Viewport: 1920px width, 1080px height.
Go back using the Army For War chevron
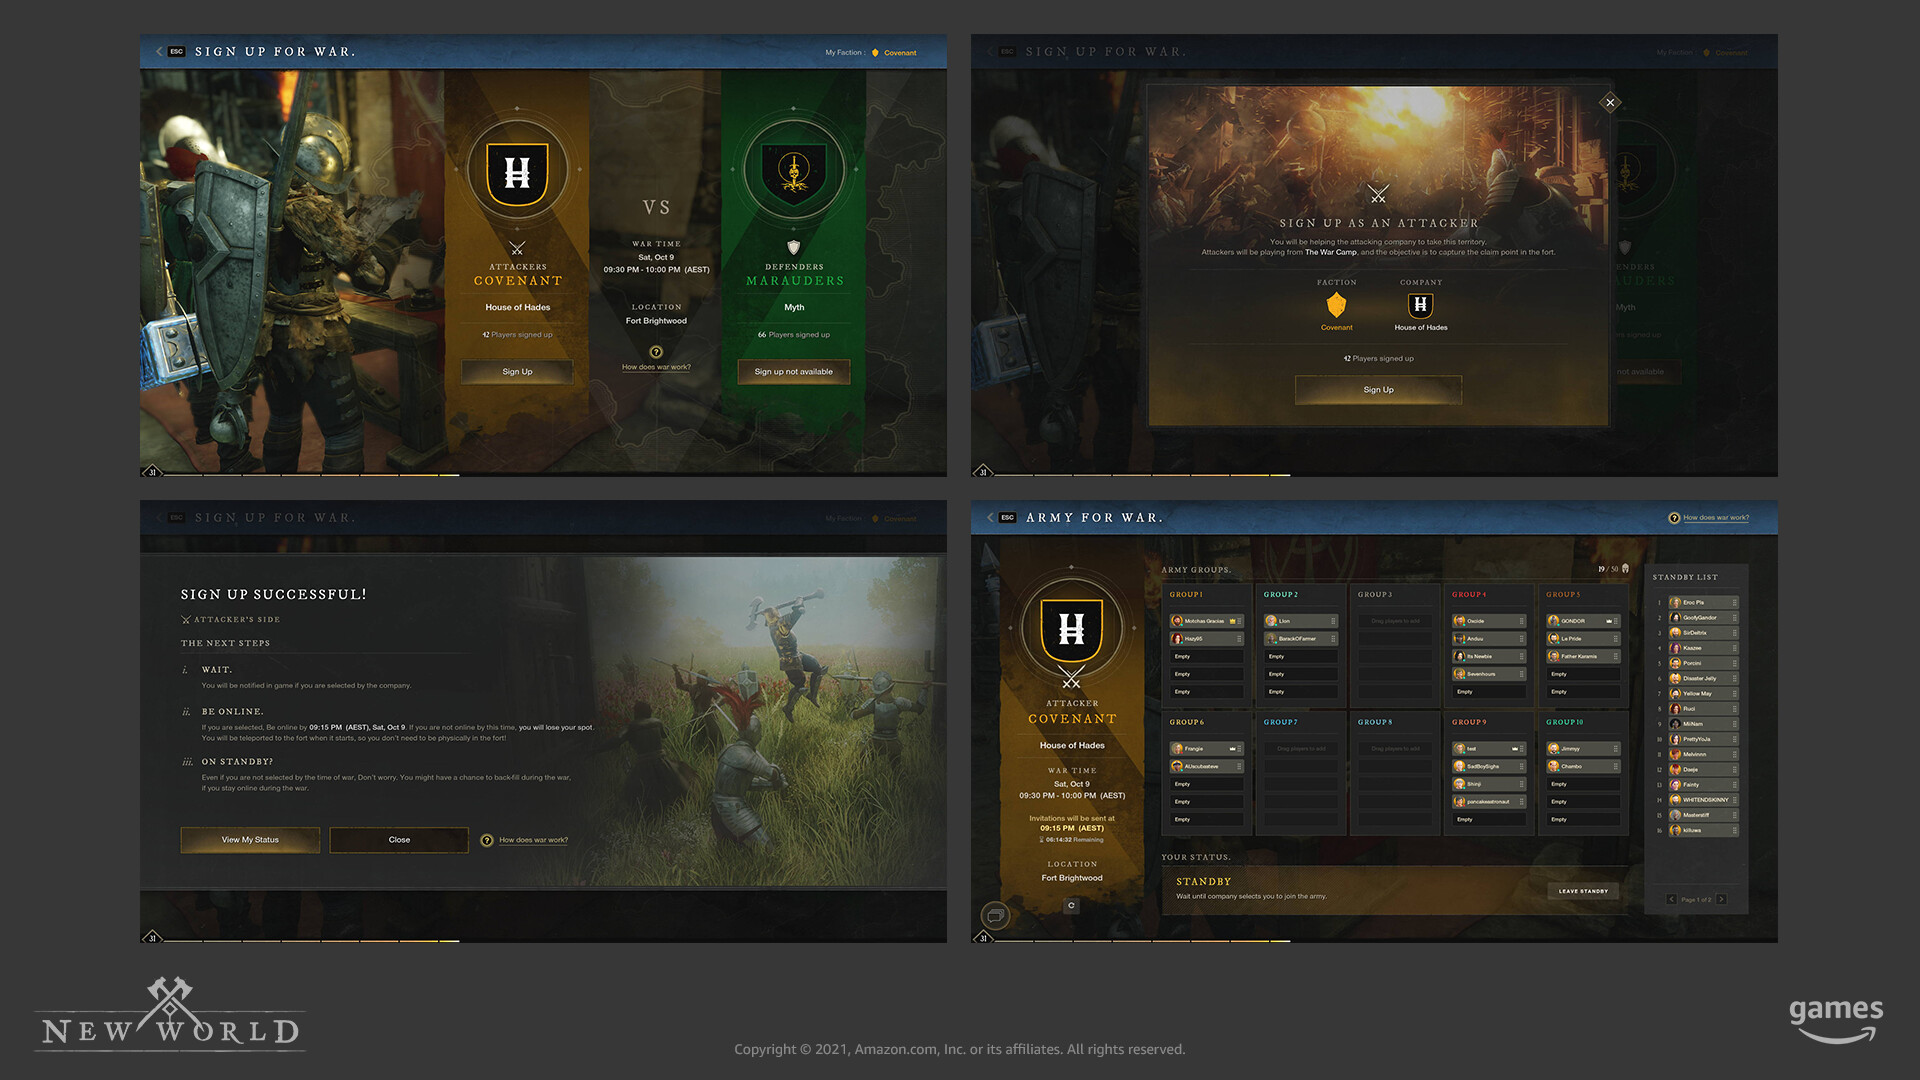pos(990,518)
